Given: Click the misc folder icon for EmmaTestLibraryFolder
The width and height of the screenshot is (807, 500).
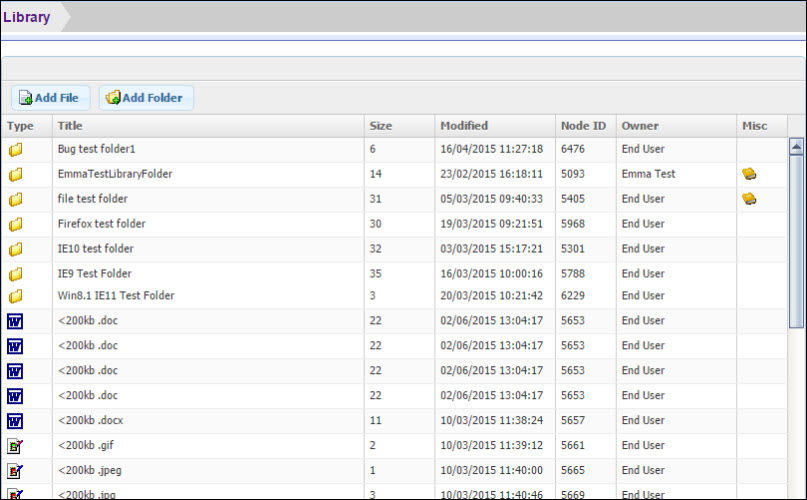Looking at the screenshot, I should click(x=749, y=174).
